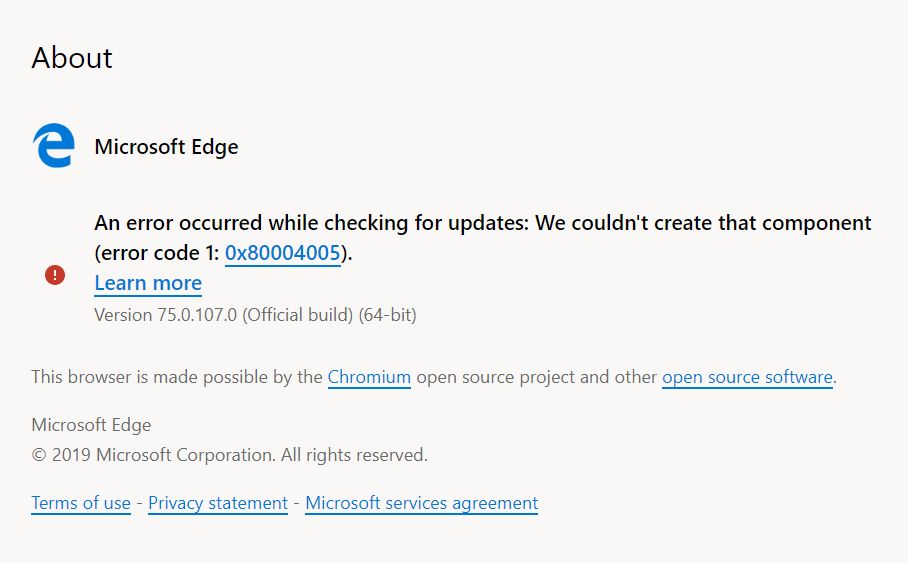Screen dimensions: 908x563
Task: Open the Learn more link
Action: [x=148, y=284]
